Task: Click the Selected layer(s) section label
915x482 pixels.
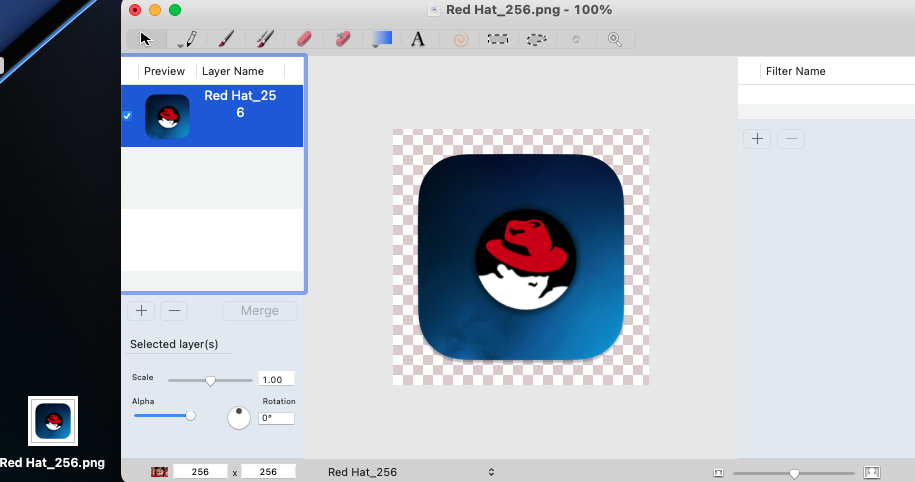Action: (x=174, y=344)
